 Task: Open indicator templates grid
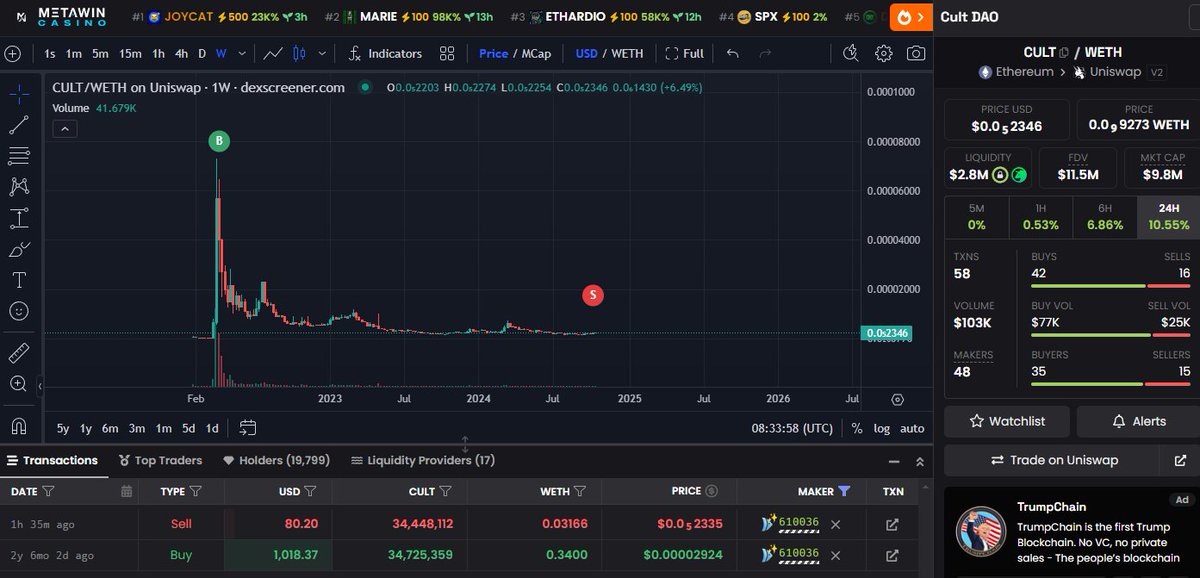447,53
